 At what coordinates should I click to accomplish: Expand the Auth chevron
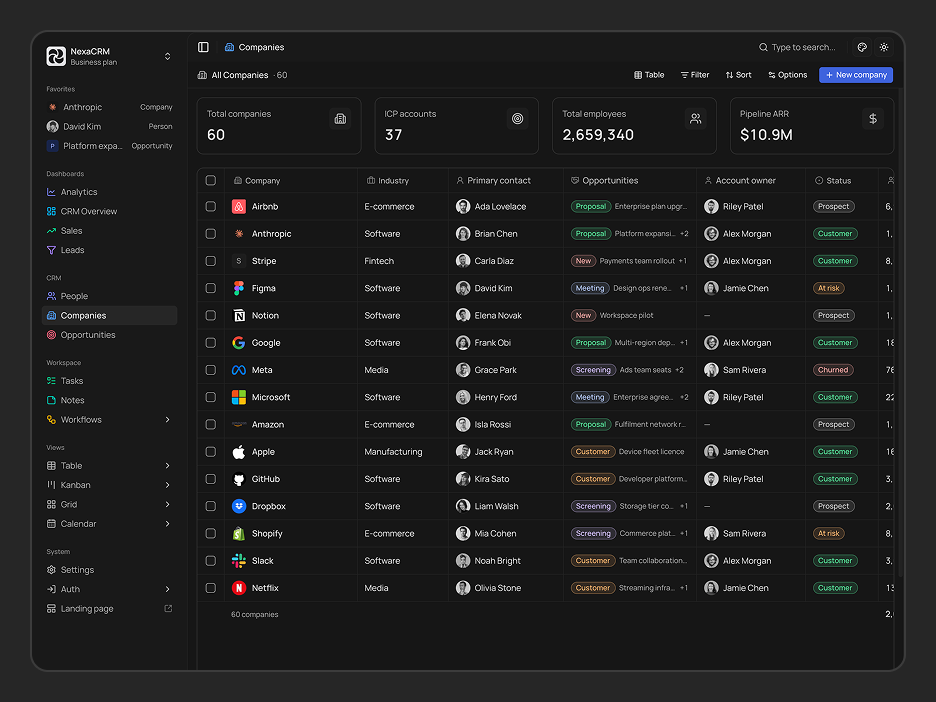click(168, 589)
